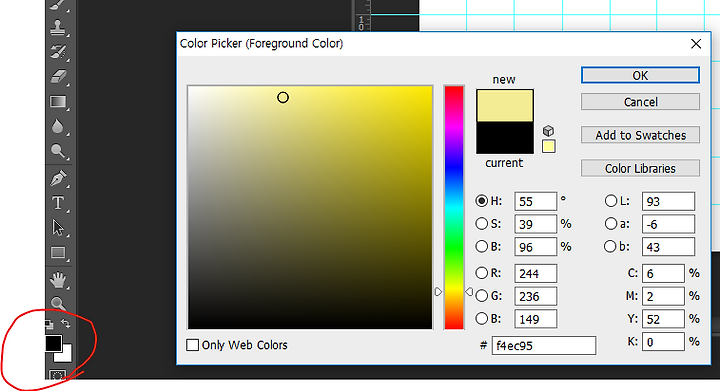
Task: Click Add to Swatches button
Action: point(640,135)
